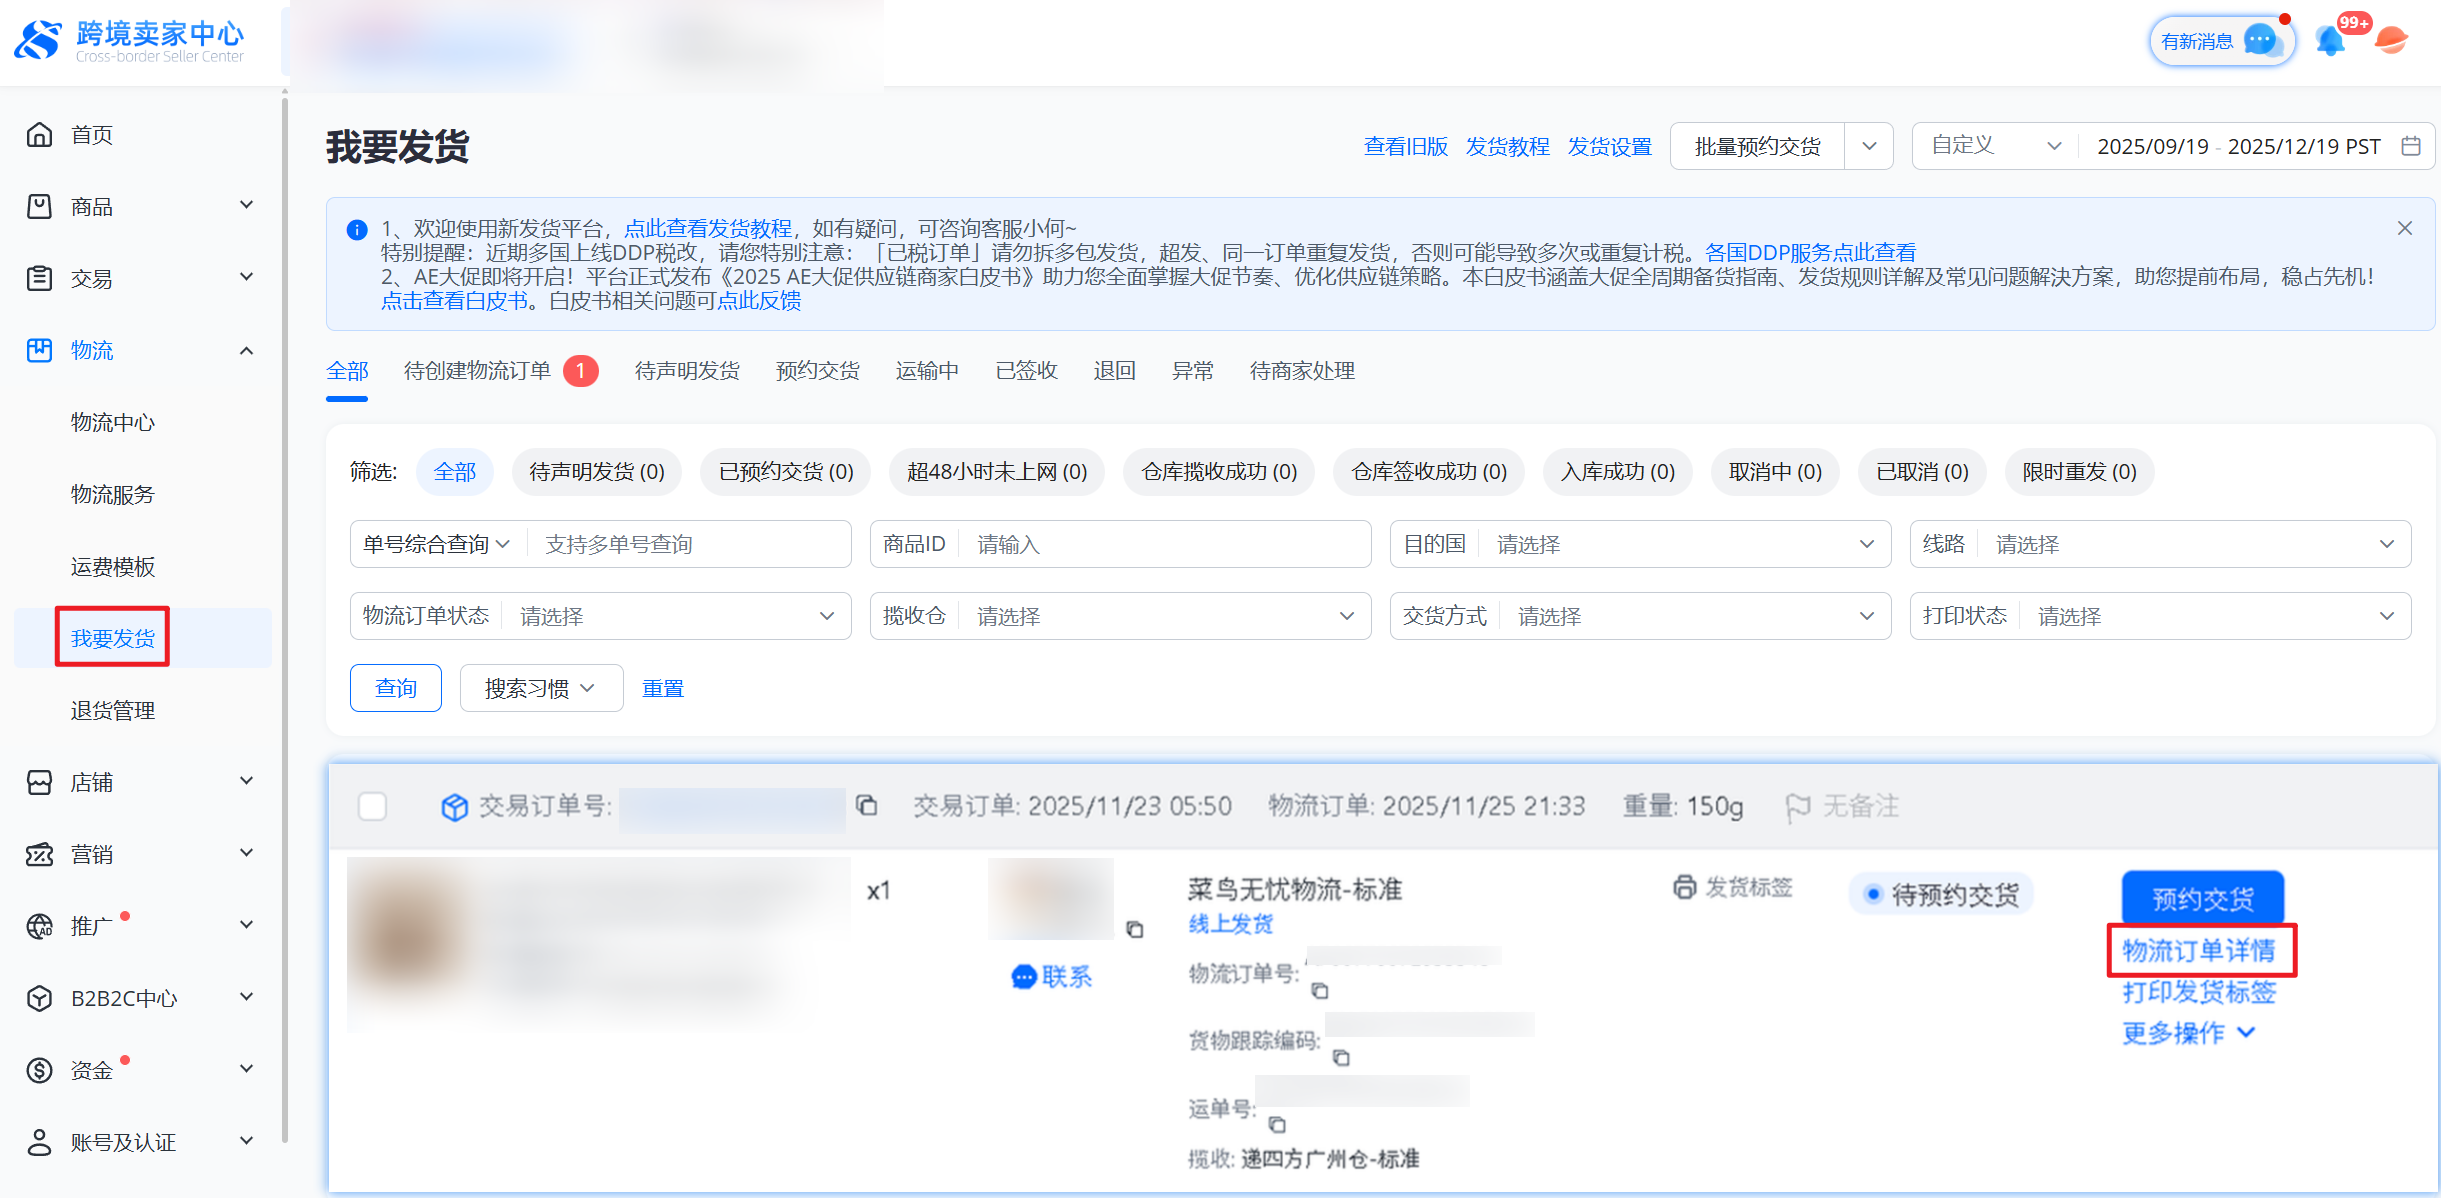Image resolution: width=2441 pixels, height=1198 pixels.
Task: Open the 发货教程 link
Action: pyautogui.click(x=1507, y=147)
